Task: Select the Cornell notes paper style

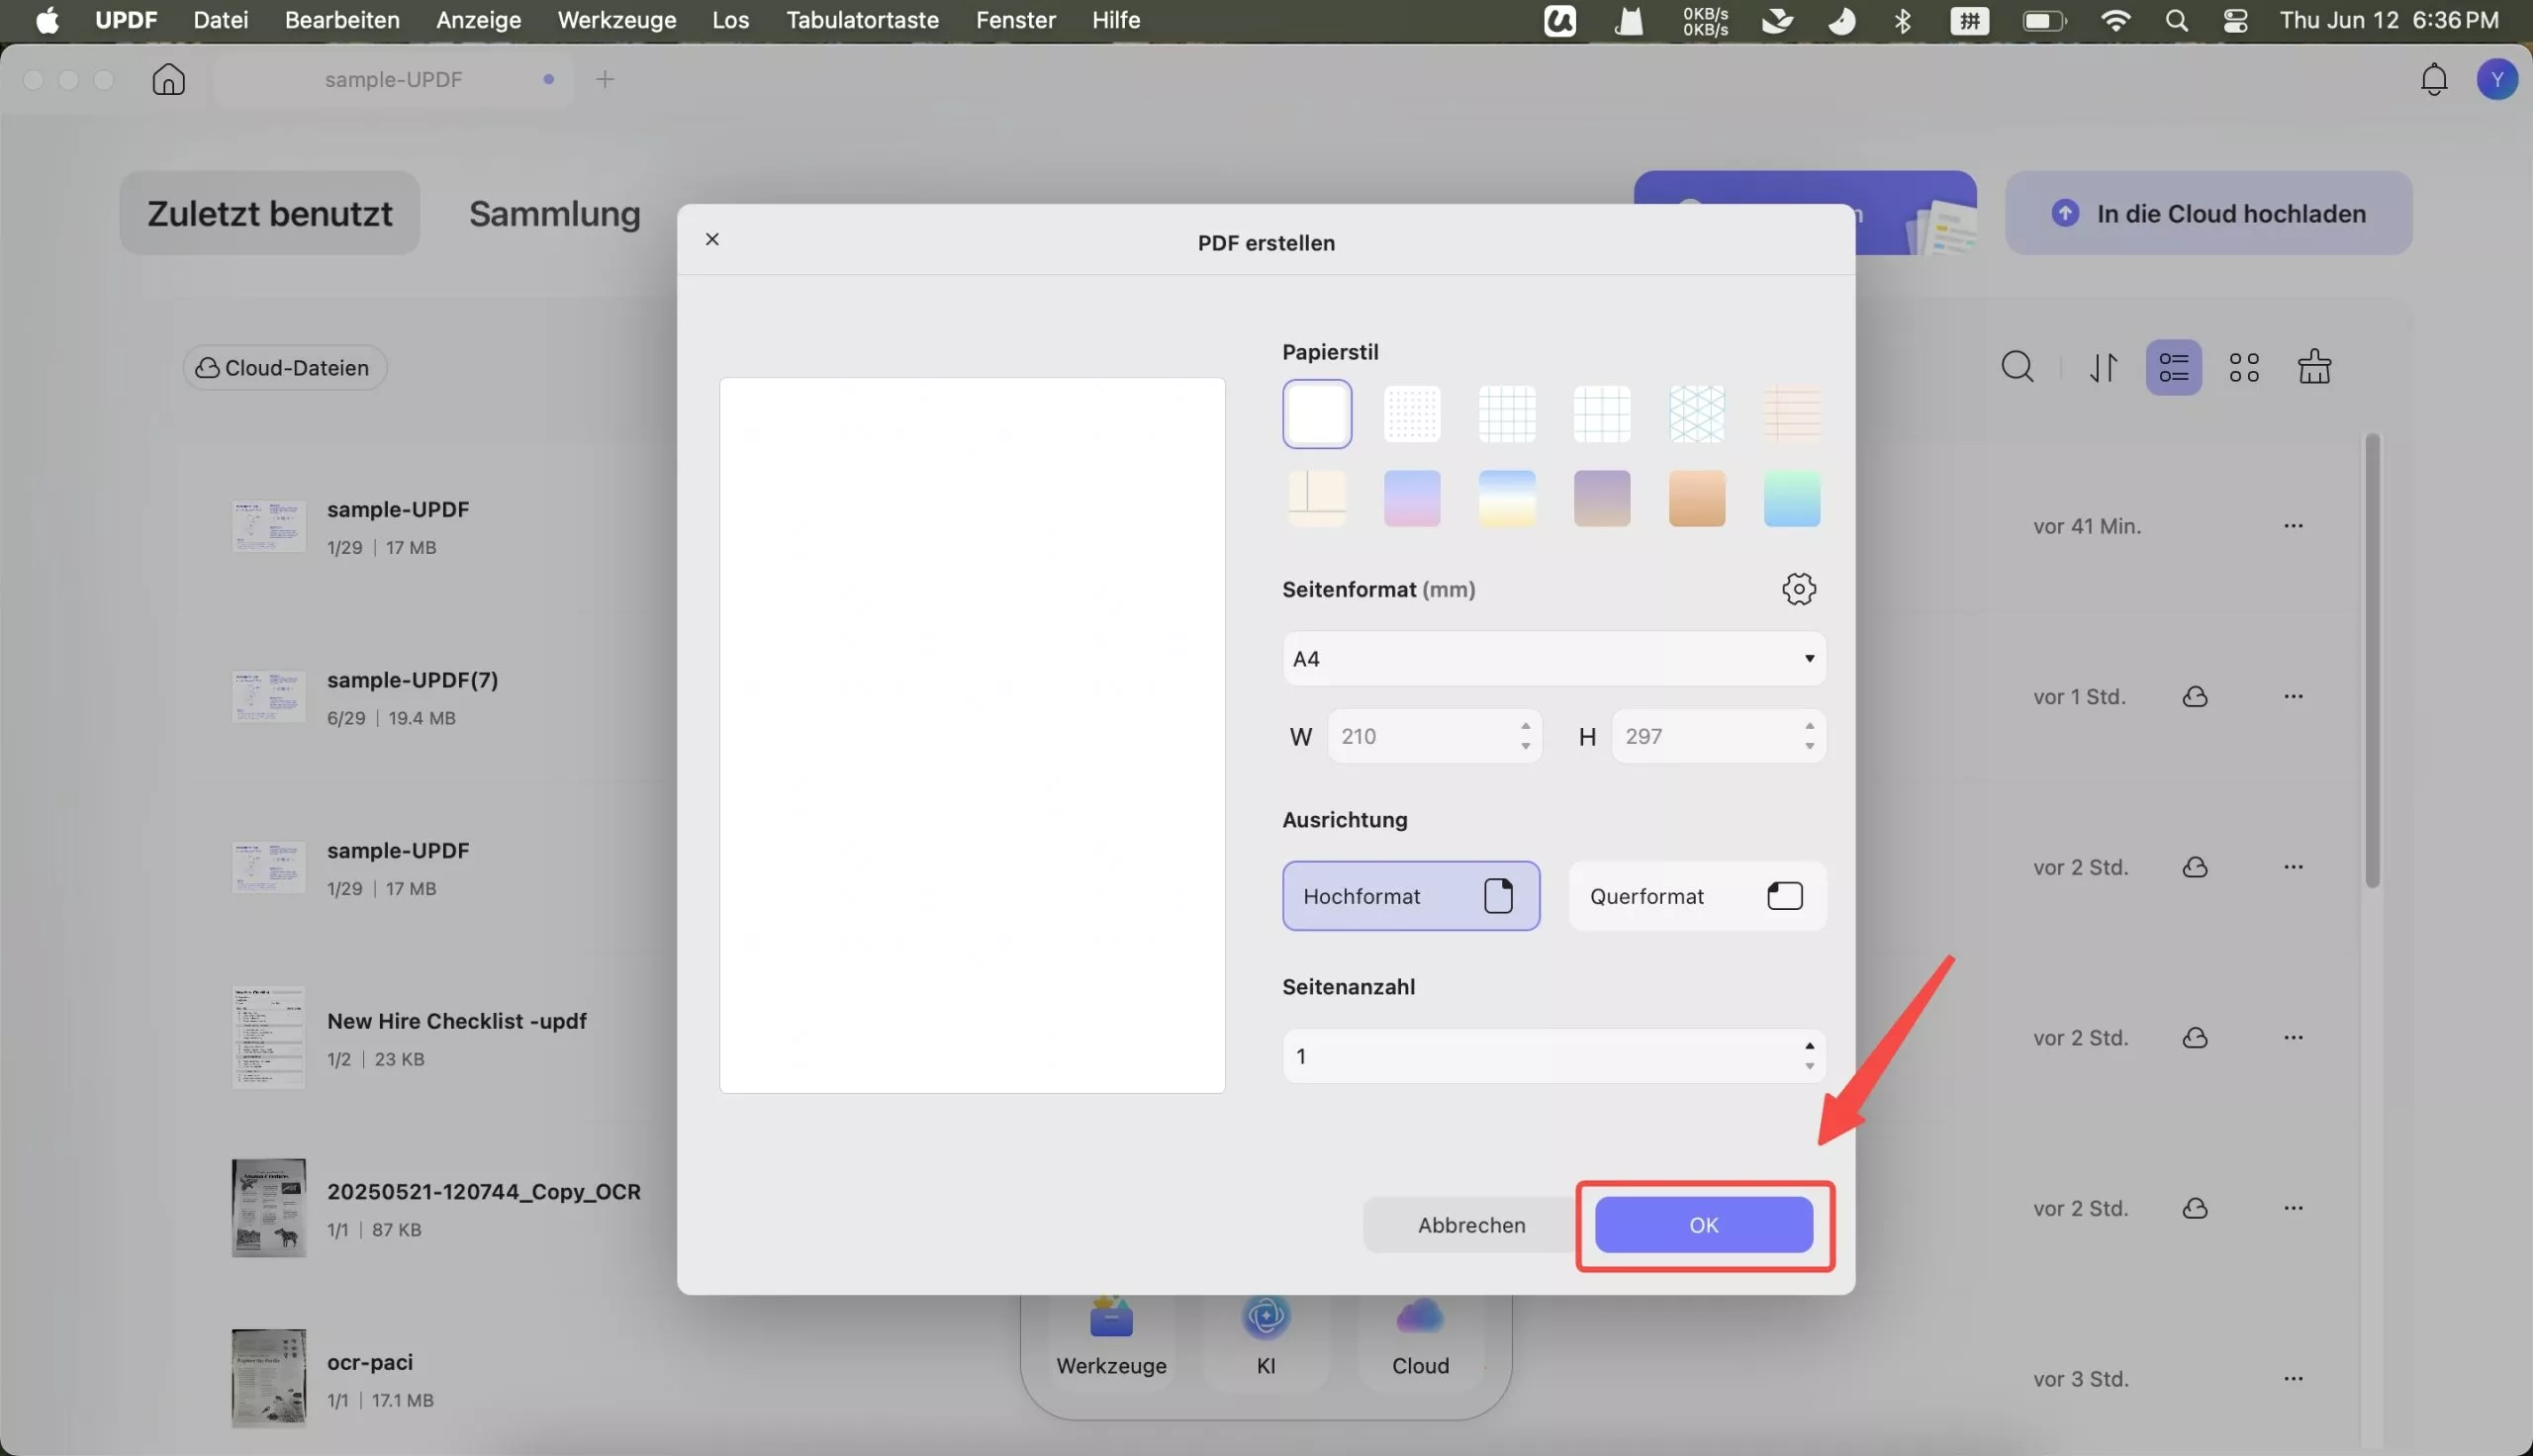Action: pyautogui.click(x=1316, y=498)
